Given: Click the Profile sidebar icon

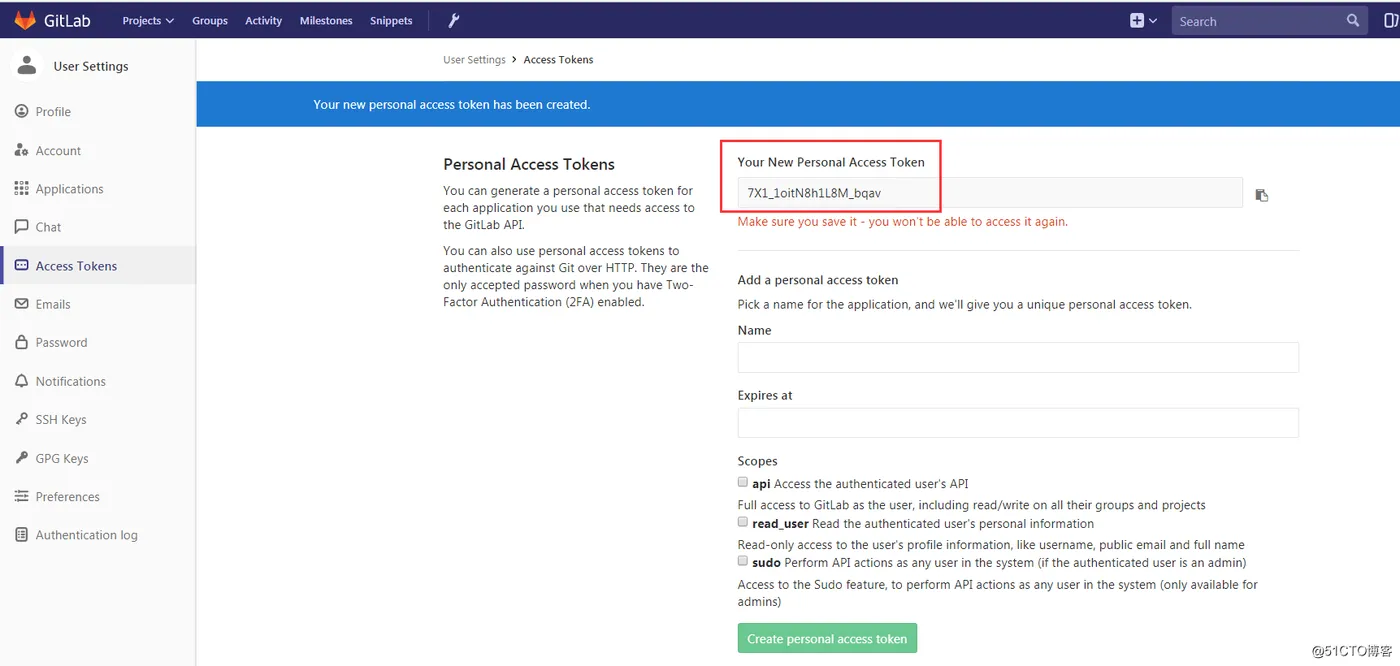Looking at the screenshot, I should (22, 111).
